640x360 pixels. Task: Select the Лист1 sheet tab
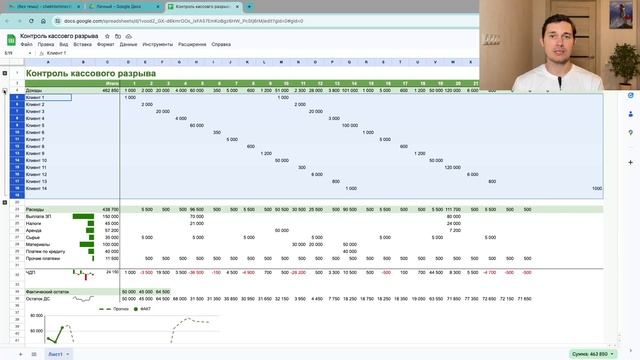coord(56,354)
